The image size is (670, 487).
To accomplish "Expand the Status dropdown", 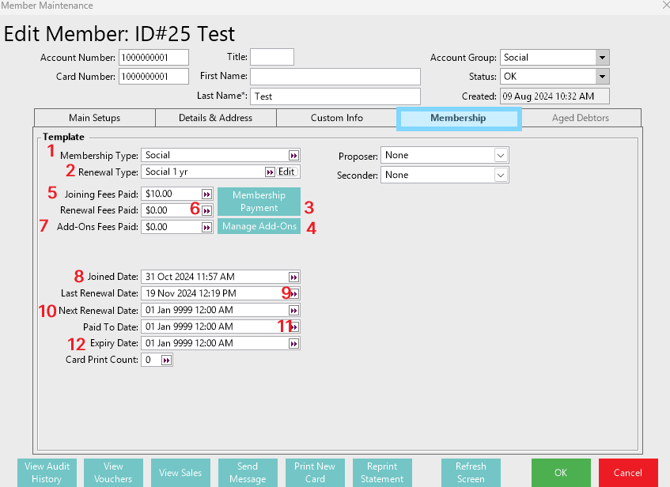I will click(x=602, y=77).
